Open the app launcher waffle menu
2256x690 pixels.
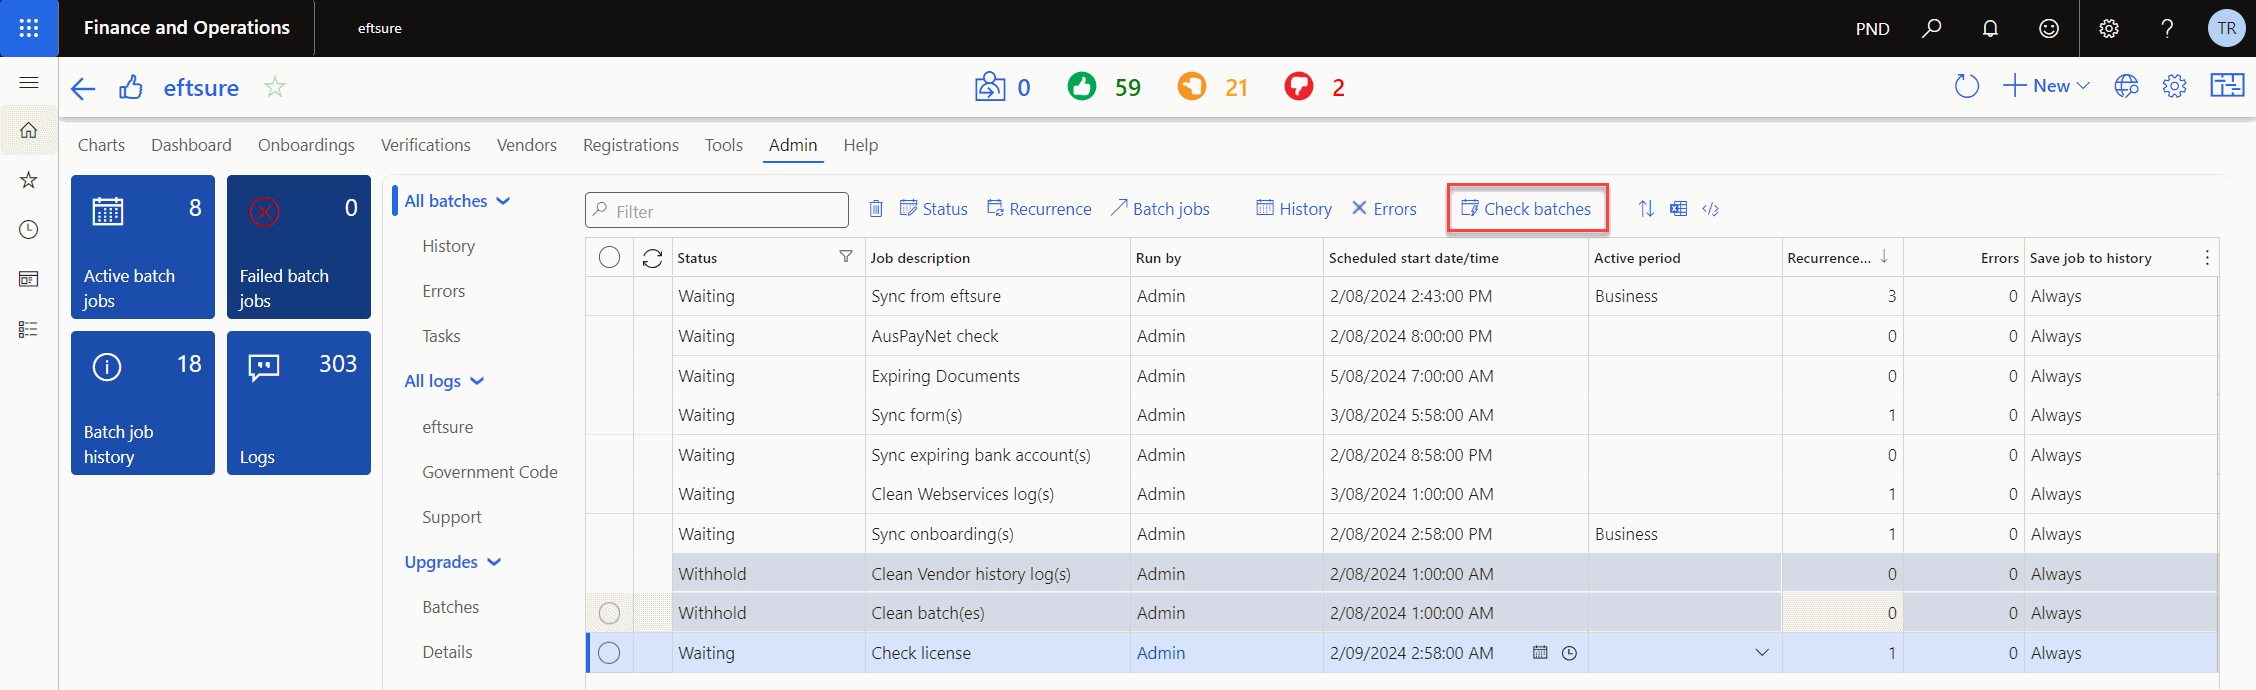click(x=29, y=28)
